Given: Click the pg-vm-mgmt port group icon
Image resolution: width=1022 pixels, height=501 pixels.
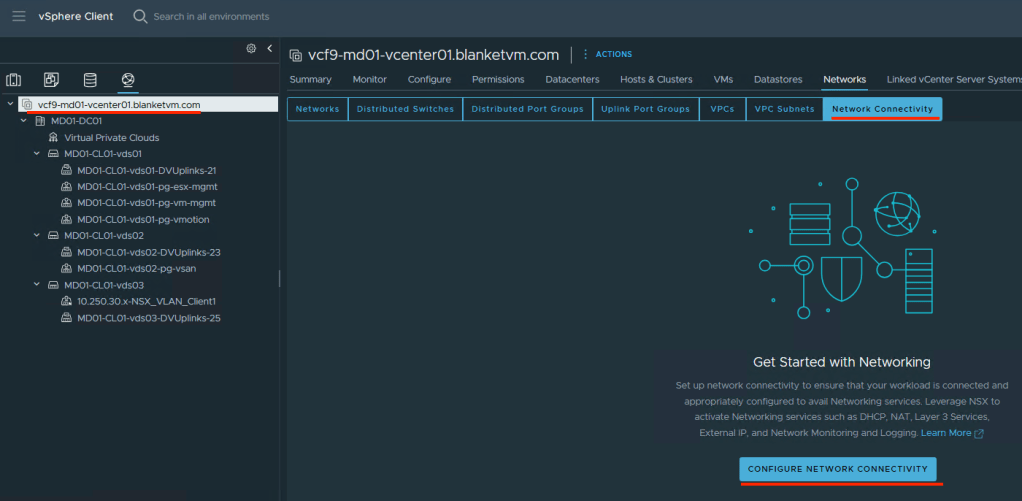Looking at the screenshot, I should tap(66, 203).
